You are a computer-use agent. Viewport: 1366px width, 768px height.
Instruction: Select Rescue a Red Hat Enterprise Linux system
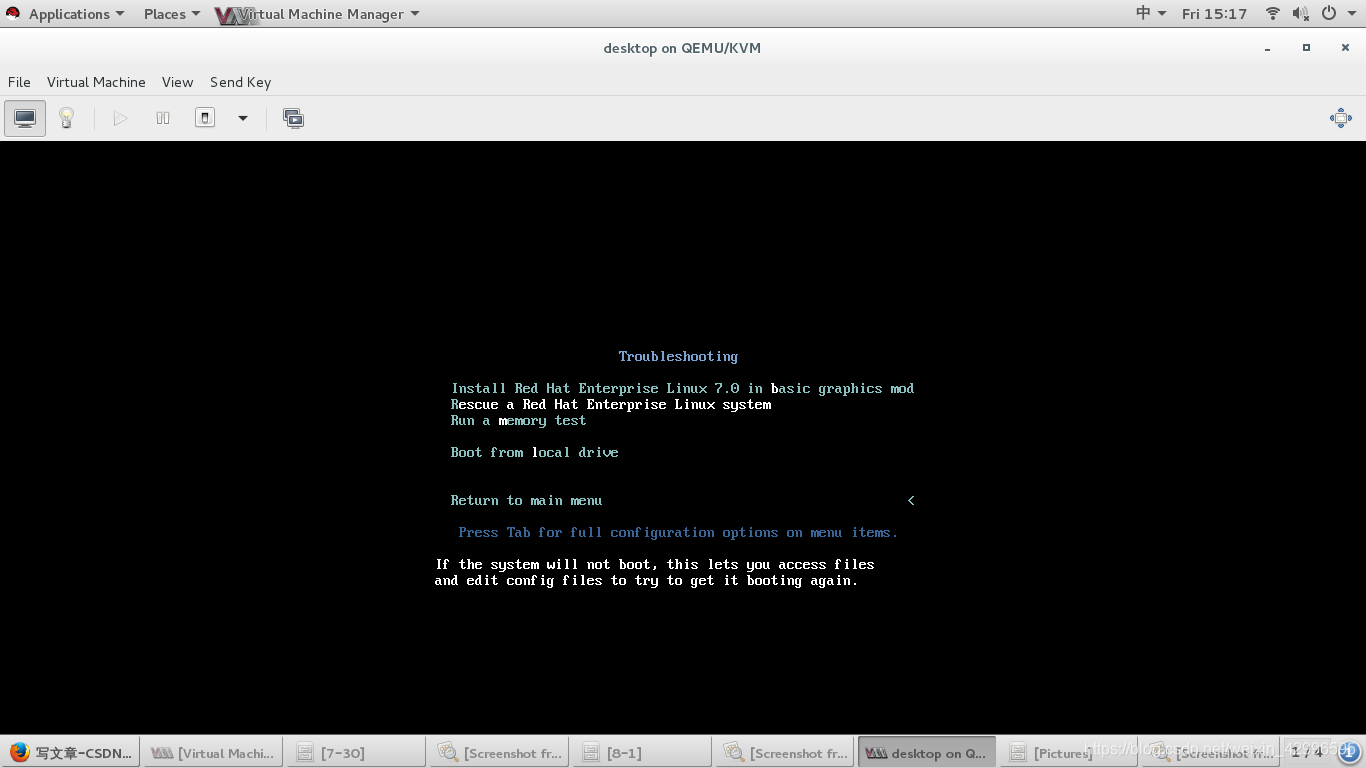(x=611, y=404)
